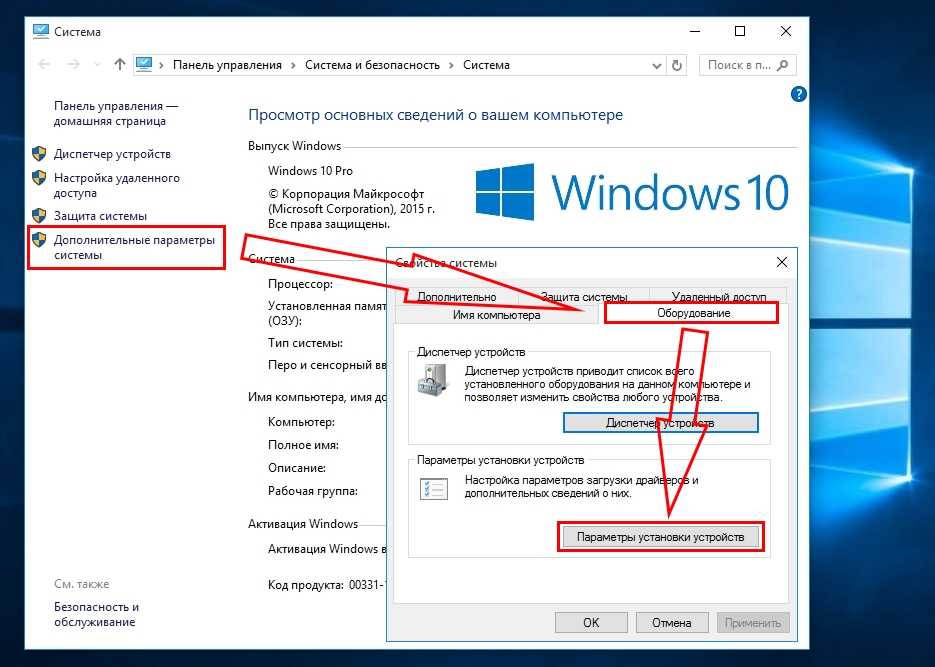This screenshot has width=935, height=667.
Task: Click the forward navigation arrow
Action: [73, 64]
